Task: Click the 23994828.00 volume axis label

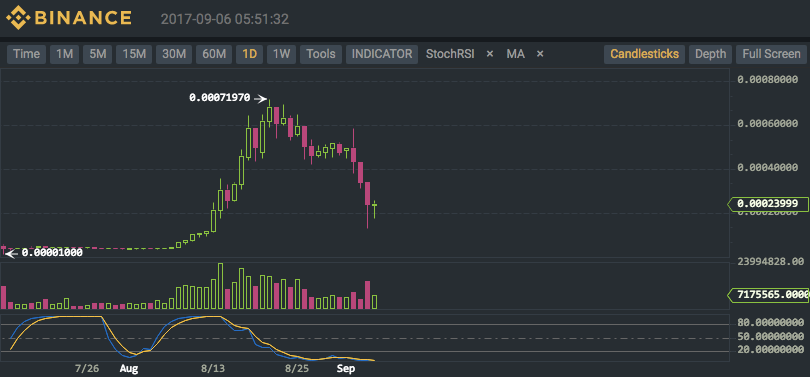Action: coord(770,262)
